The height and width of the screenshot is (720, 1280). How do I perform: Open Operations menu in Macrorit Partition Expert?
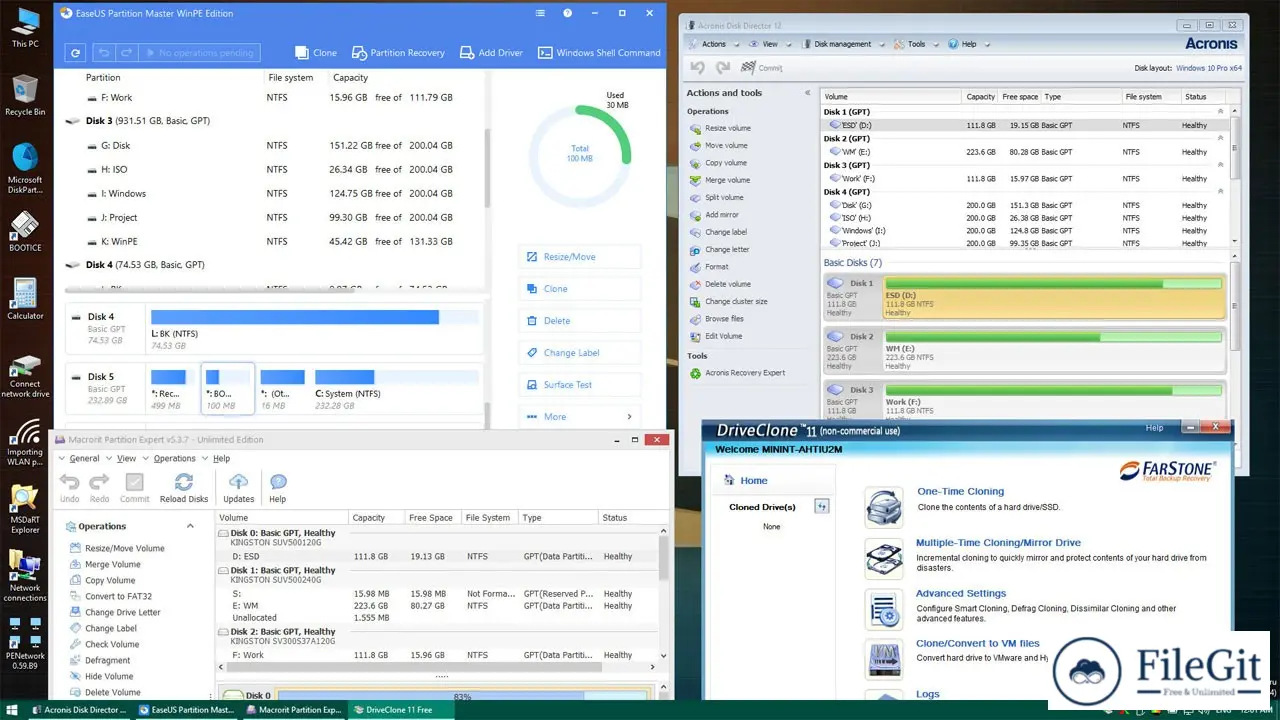point(175,459)
